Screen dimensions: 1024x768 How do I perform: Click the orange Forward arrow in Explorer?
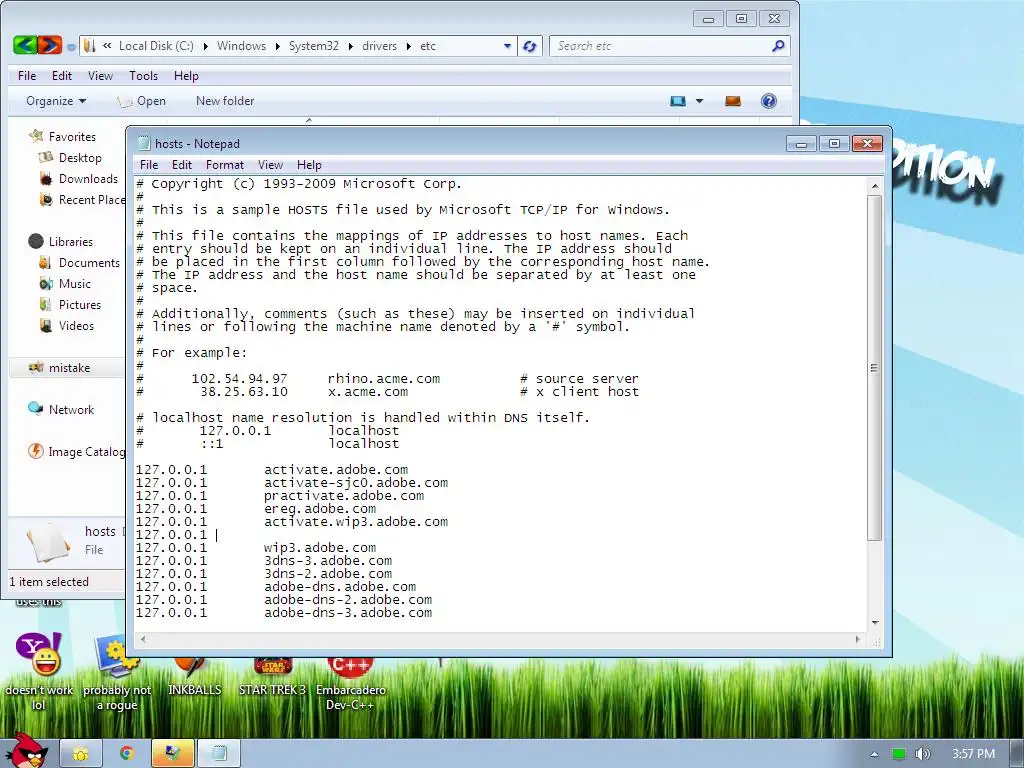(50, 45)
